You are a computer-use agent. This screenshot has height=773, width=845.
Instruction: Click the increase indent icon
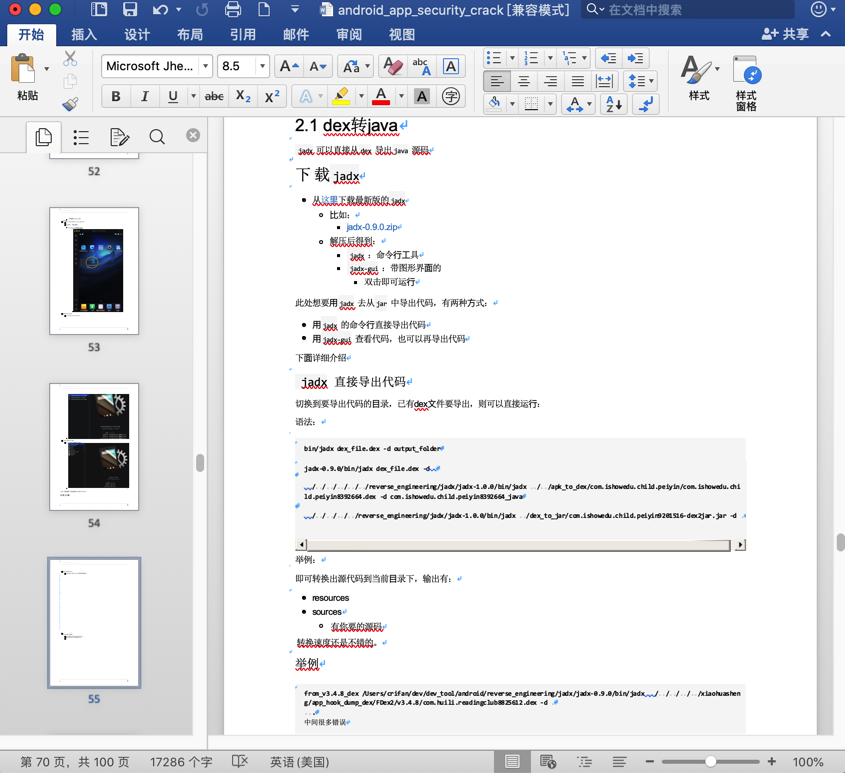coord(635,59)
